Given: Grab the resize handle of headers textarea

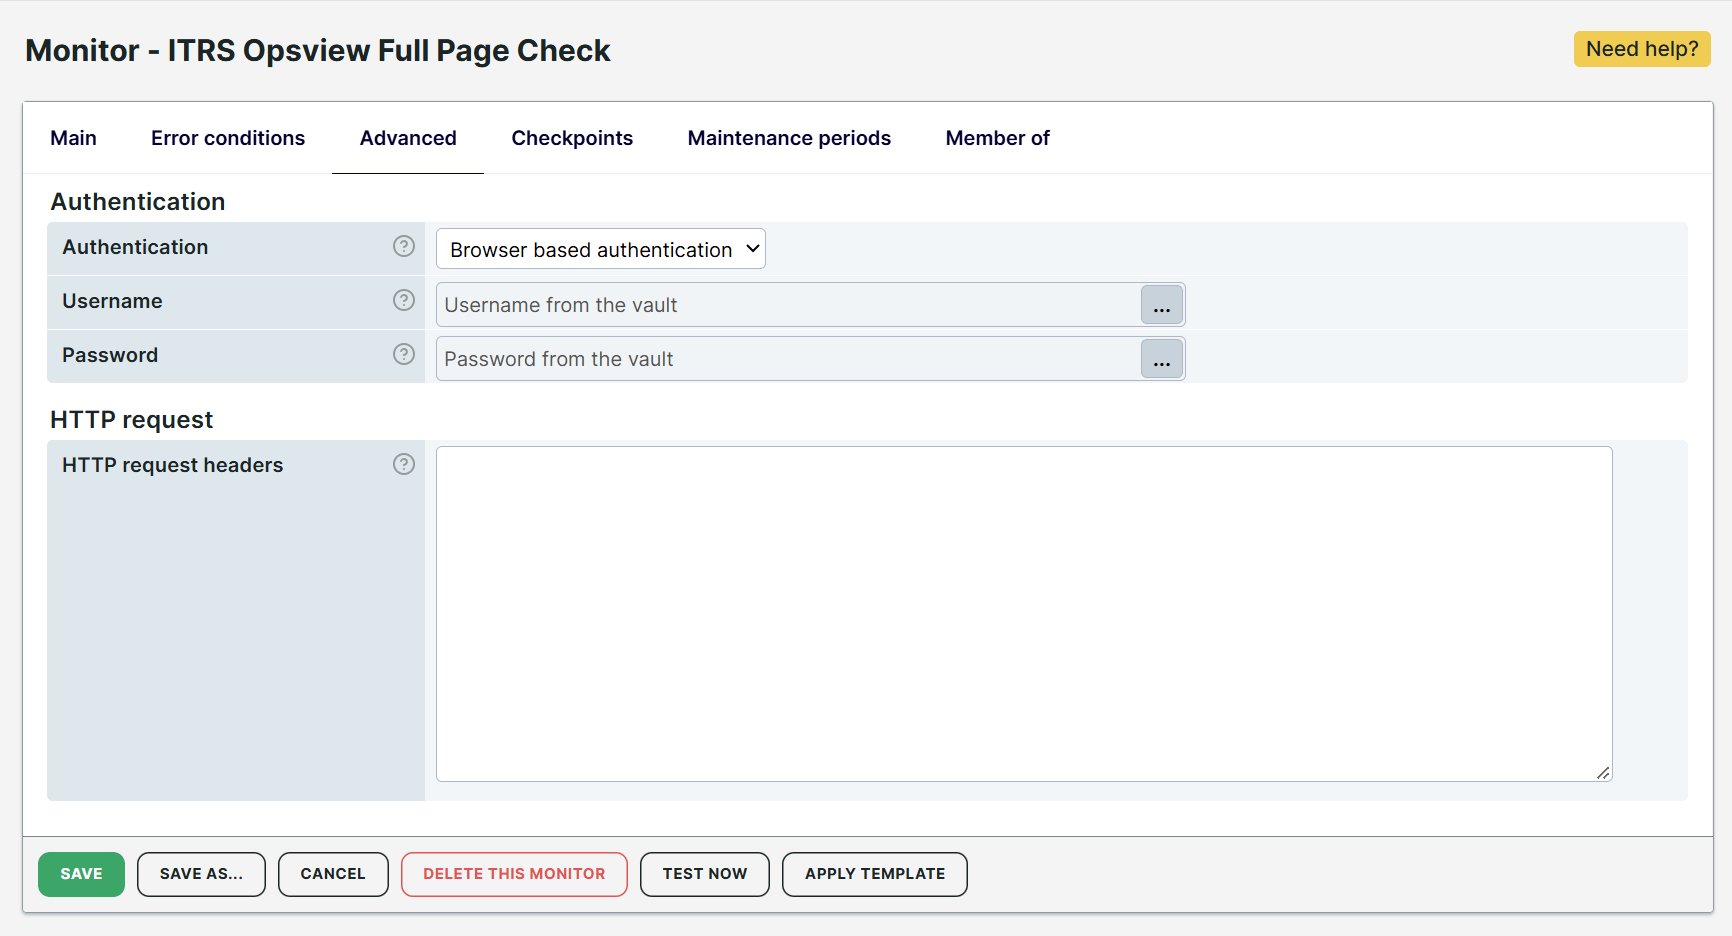Looking at the screenshot, I should pyautogui.click(x=1603, y=772).
